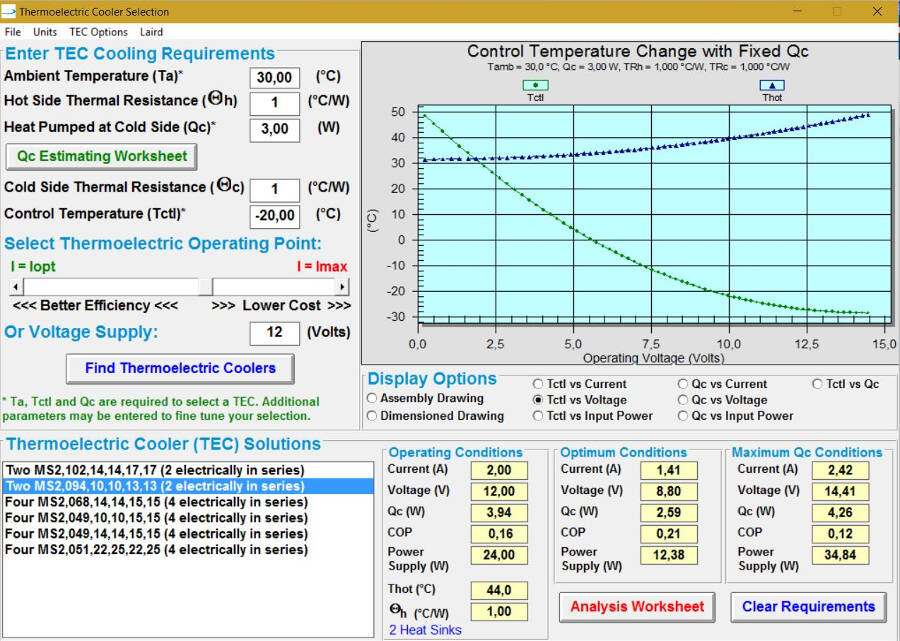This screenshot has width=900, height=641.
Task: Select Two MS2,094,10,10,13,13 solution
Action: tap(188, 486)
